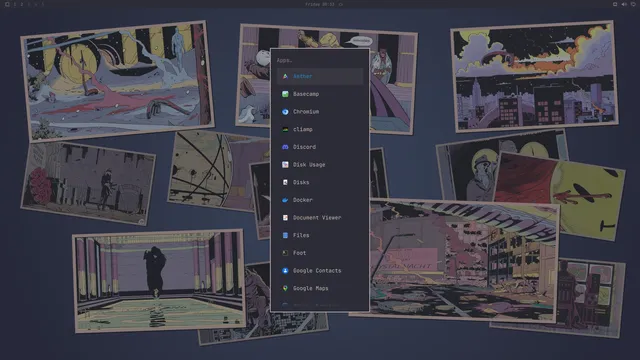Click the menu icon in top-left bar
Screen dimensions: 640x360
tap(7, 4)
